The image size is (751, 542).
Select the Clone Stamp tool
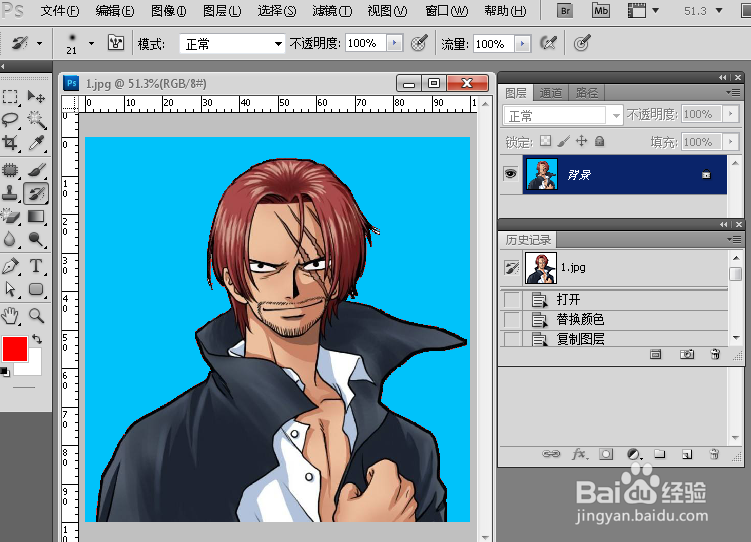tap(10, 193)
